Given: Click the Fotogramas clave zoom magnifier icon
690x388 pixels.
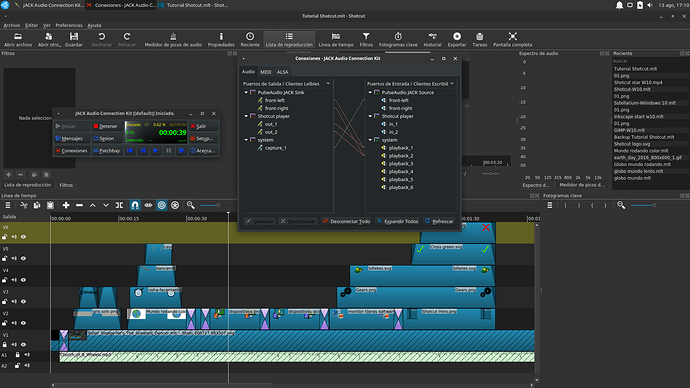Looking at the screenshot, I should pos(621,205).
